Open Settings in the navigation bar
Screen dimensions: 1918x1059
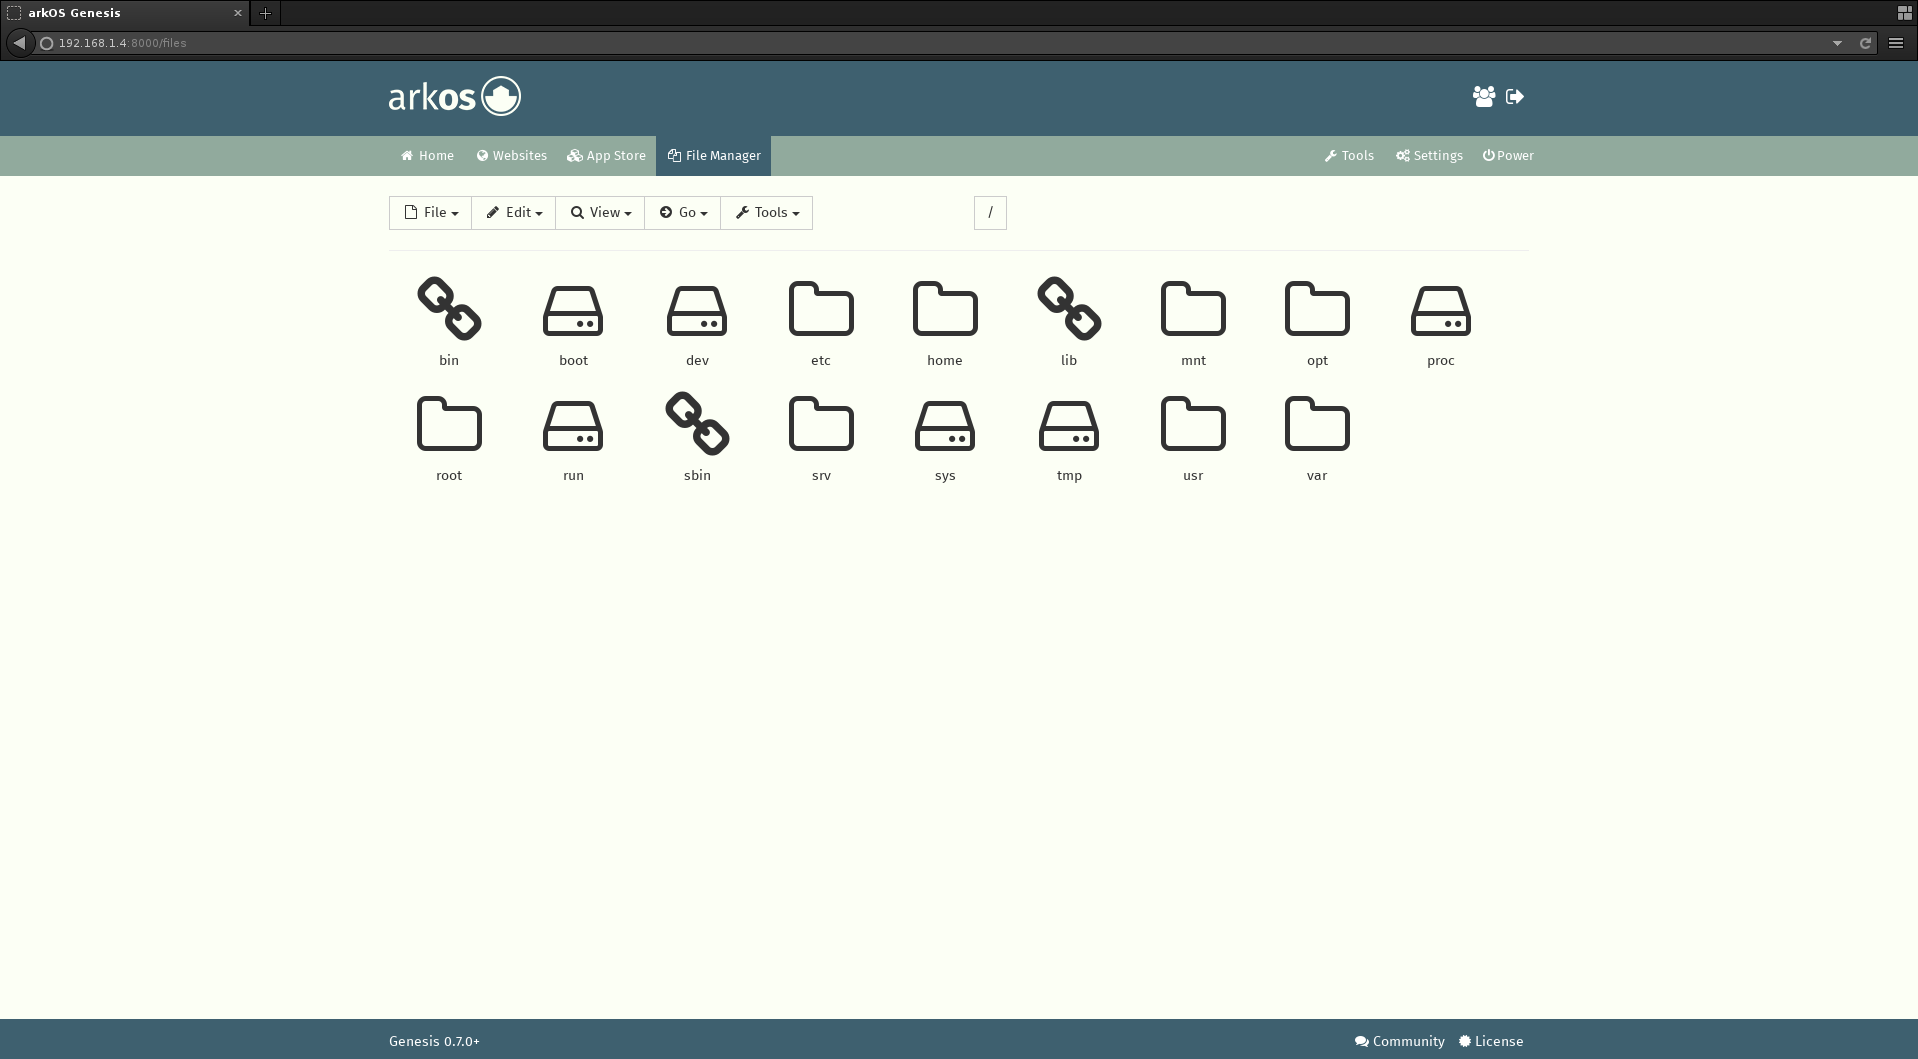[1429, 156]
